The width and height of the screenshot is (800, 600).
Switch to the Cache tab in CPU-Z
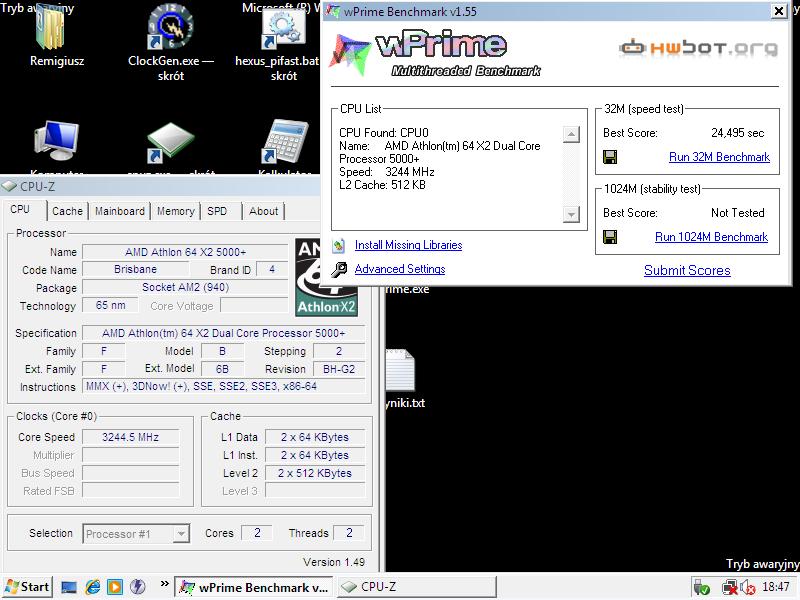click(x=67, y=211)
